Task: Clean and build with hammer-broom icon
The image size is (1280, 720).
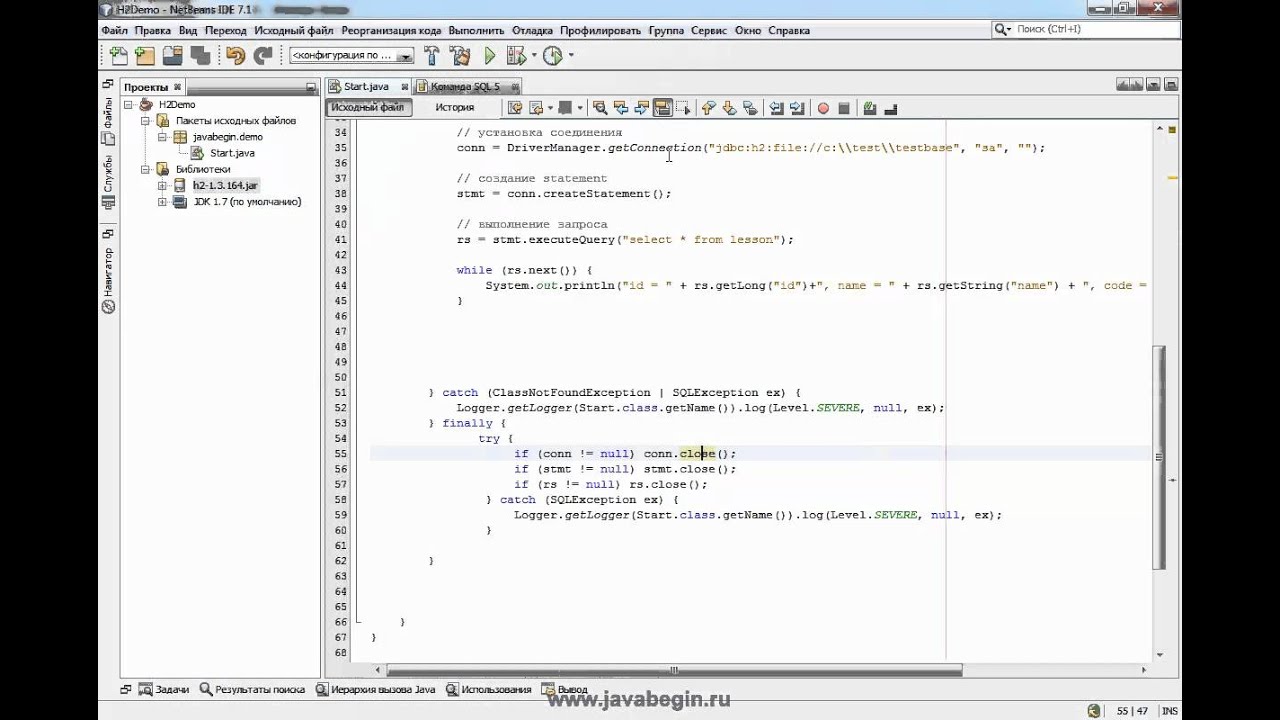Action: (x=459, y=56)
